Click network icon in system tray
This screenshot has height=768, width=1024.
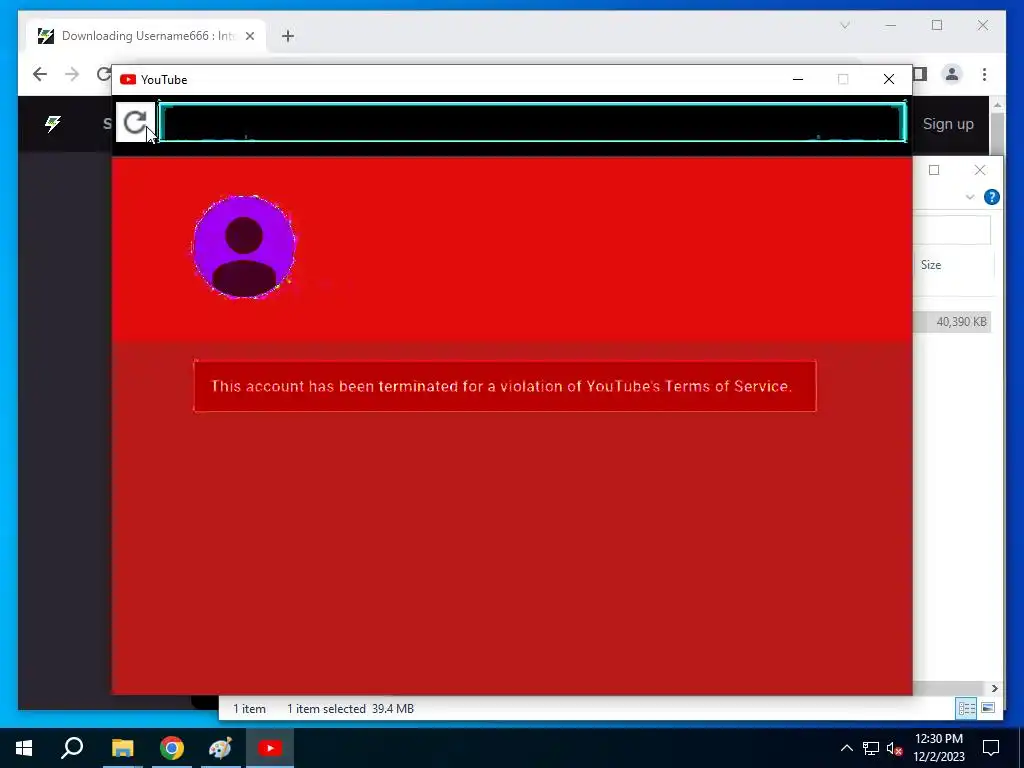coord(871,748)
